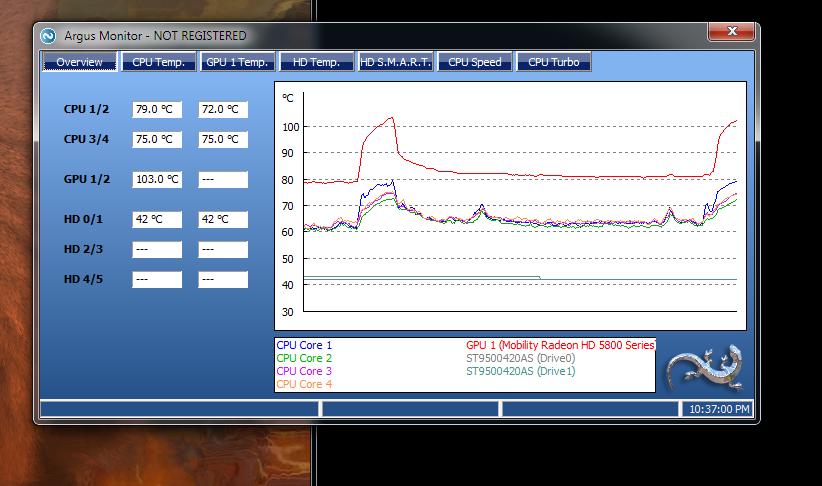Screen dimensions: 822x486
Task: Click the °C axis unit label
Action: point(288,98)
